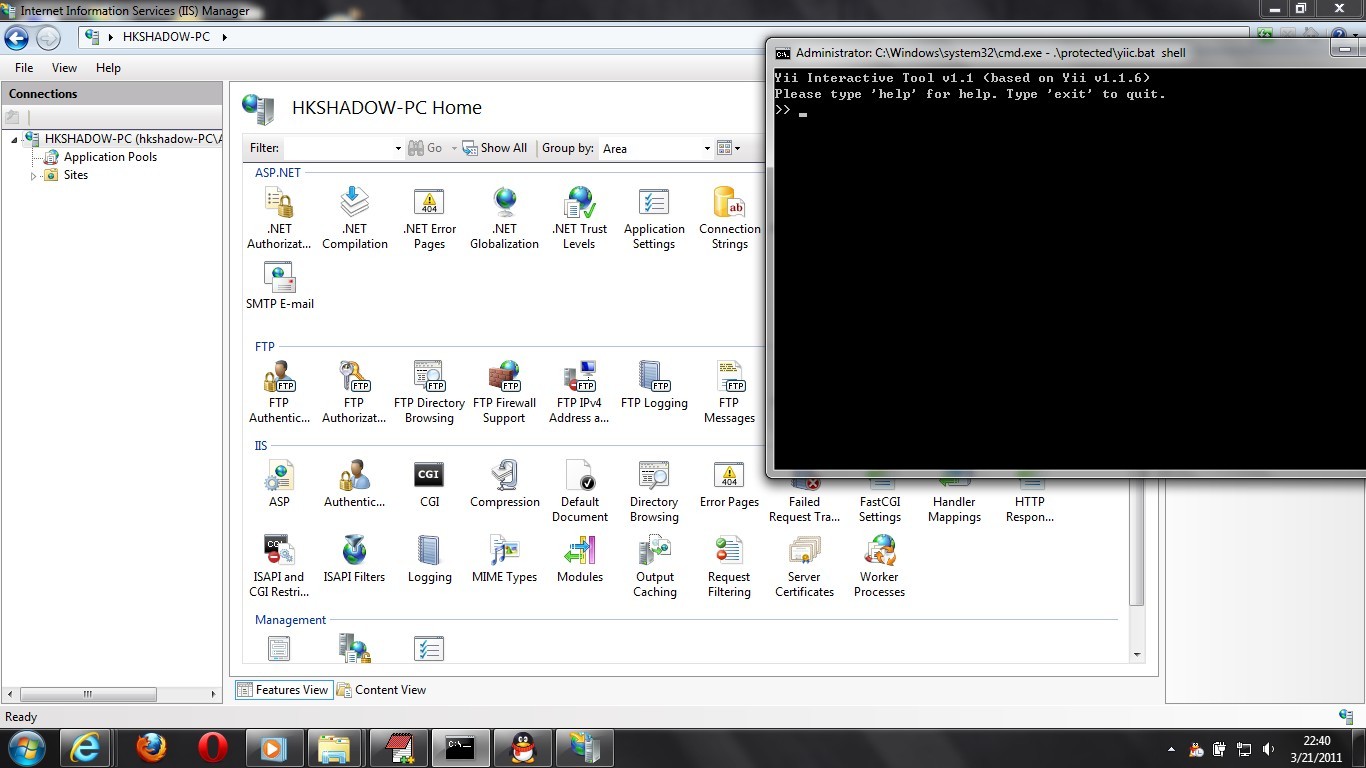
Task: Open the FTP Authentication feature
Action: 279,392
